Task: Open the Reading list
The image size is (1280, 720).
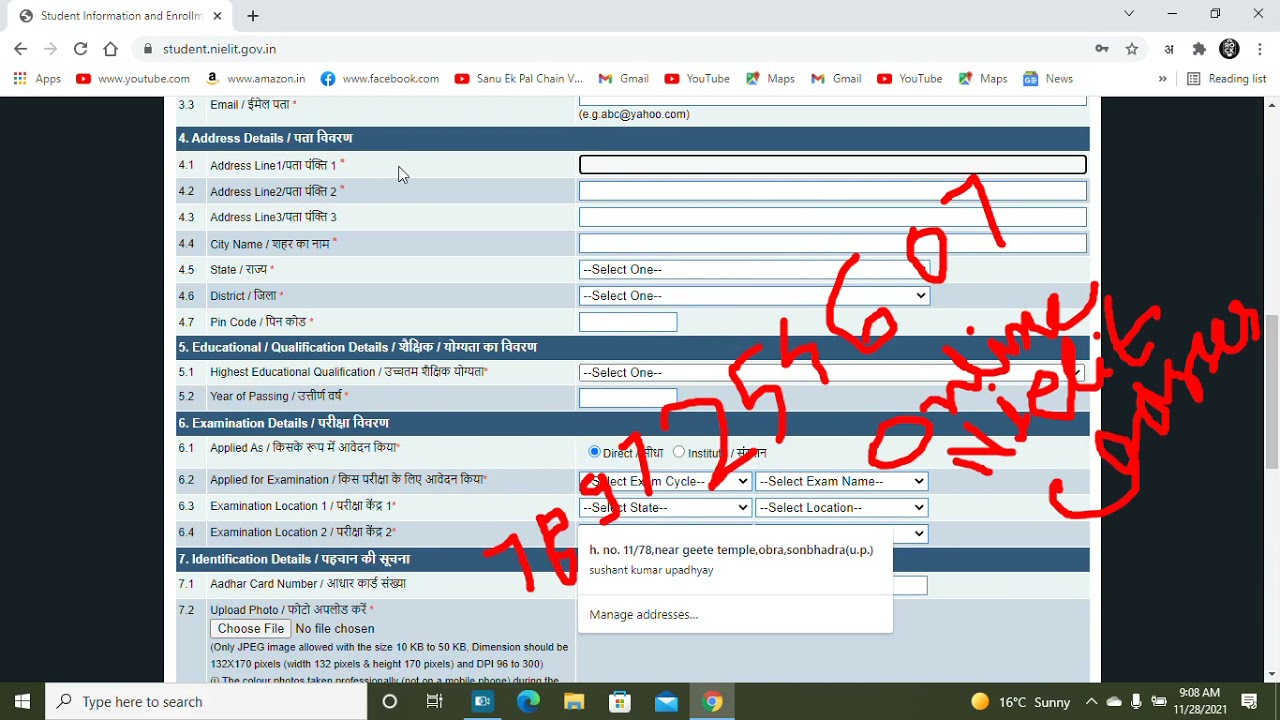Action: 1226,79
